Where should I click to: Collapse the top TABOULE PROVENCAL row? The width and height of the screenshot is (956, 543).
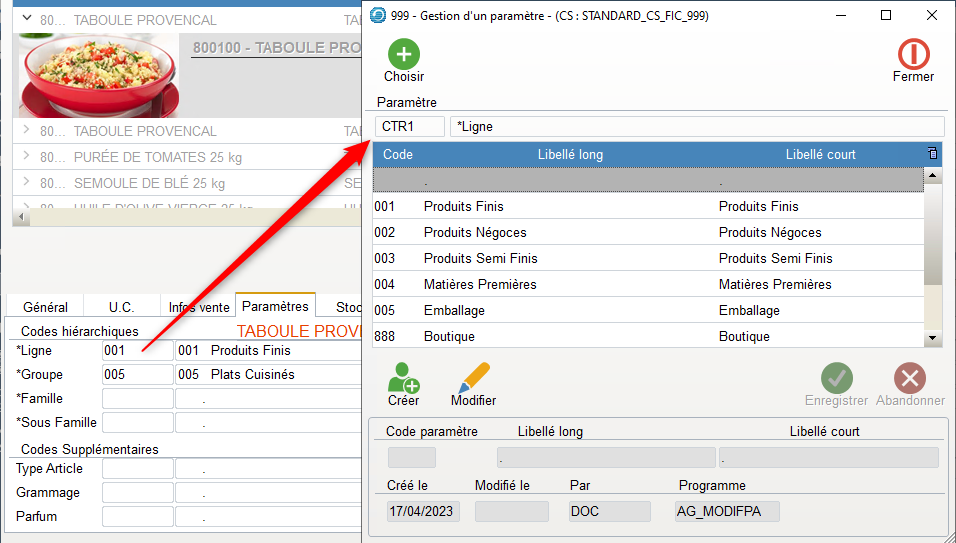27,19
